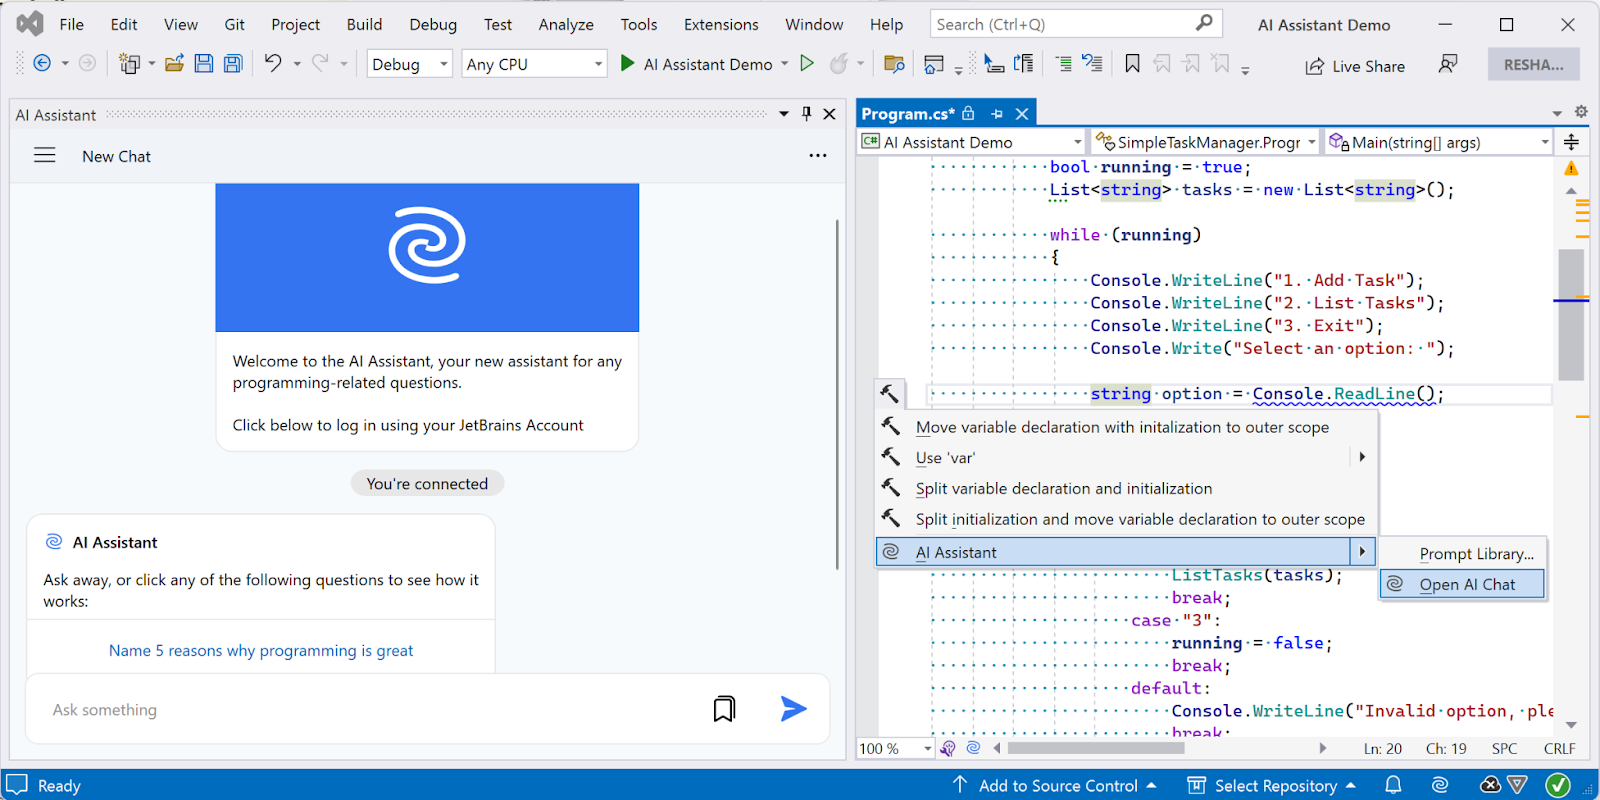Click the Save floppy disk icon
The image size is (1600, 800).
(x=204, y=64)
